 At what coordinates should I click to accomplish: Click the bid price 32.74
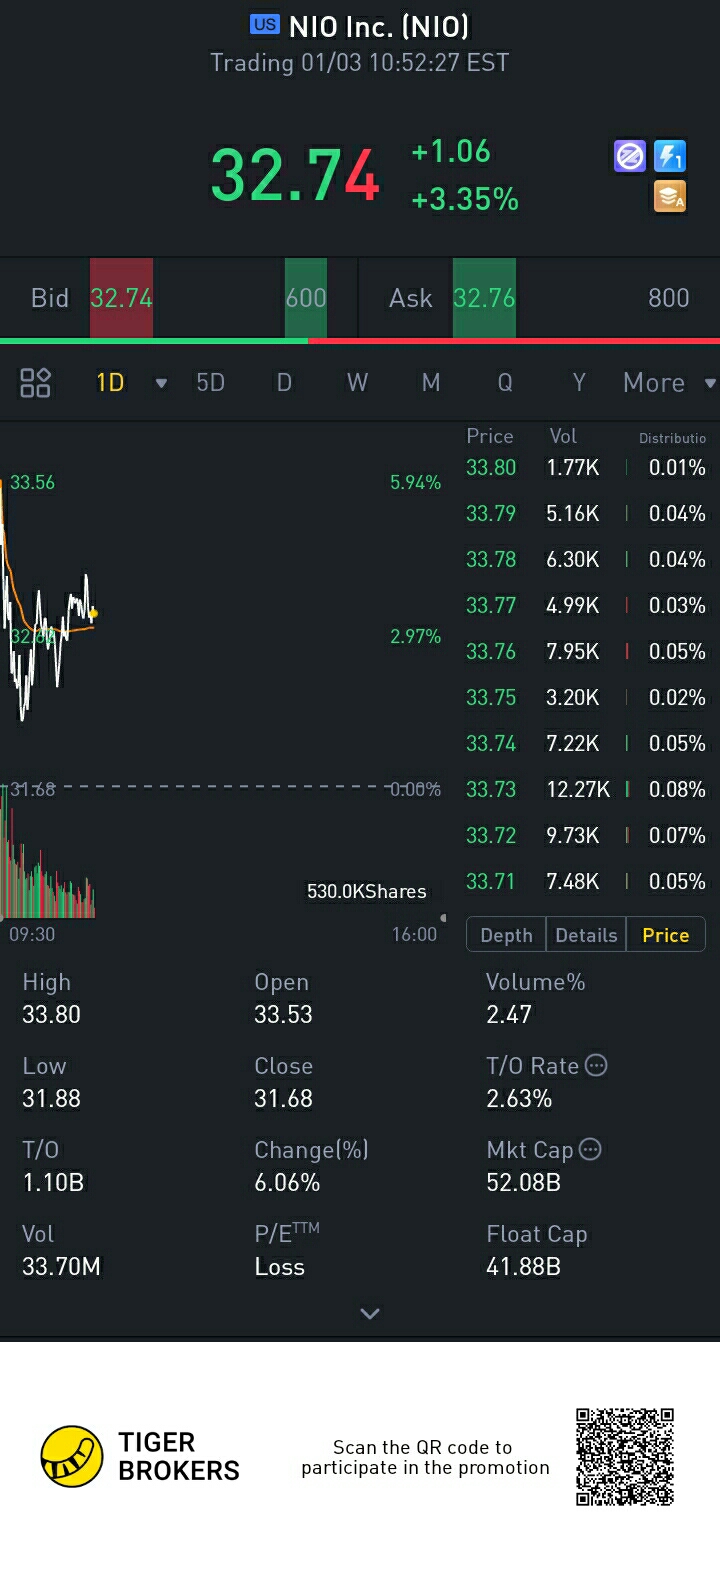click(121, 298)
